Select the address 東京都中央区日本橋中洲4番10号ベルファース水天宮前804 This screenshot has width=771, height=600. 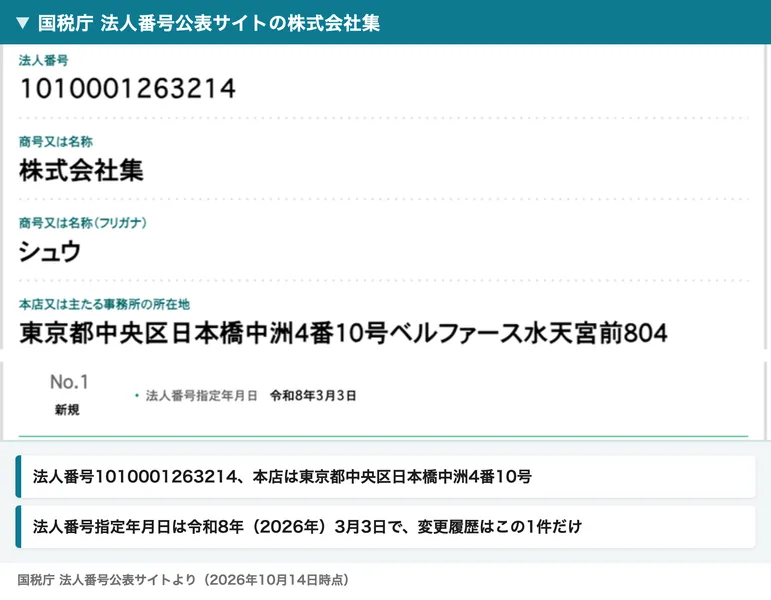coord(343,333)
